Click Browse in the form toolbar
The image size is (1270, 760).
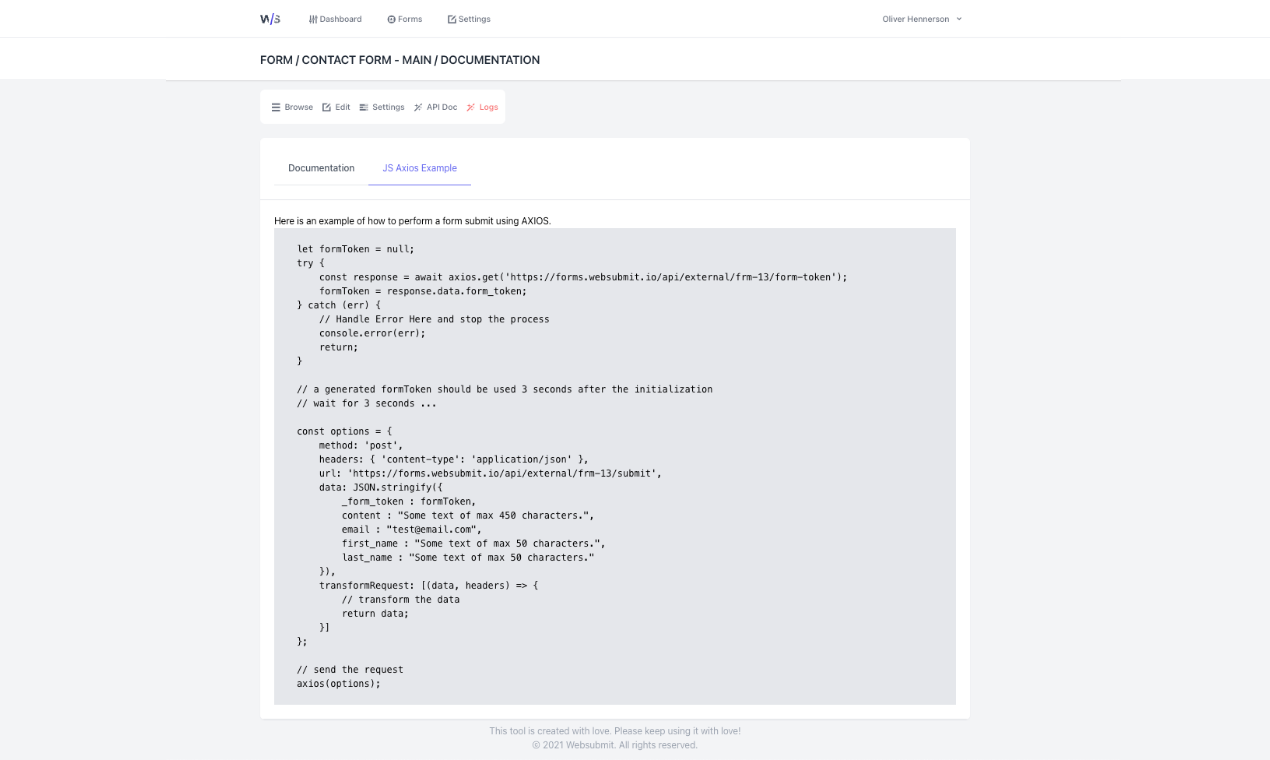(298, 107)
